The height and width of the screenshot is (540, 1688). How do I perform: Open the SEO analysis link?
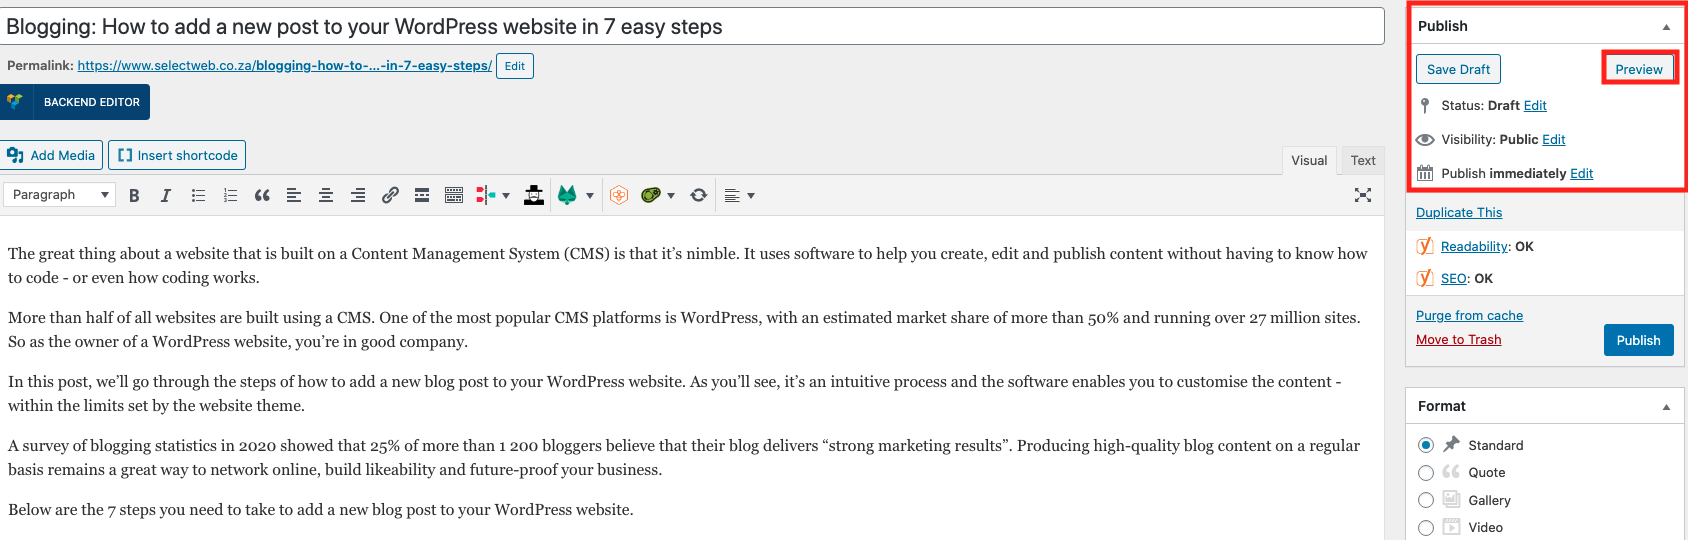coord(1454,278)
